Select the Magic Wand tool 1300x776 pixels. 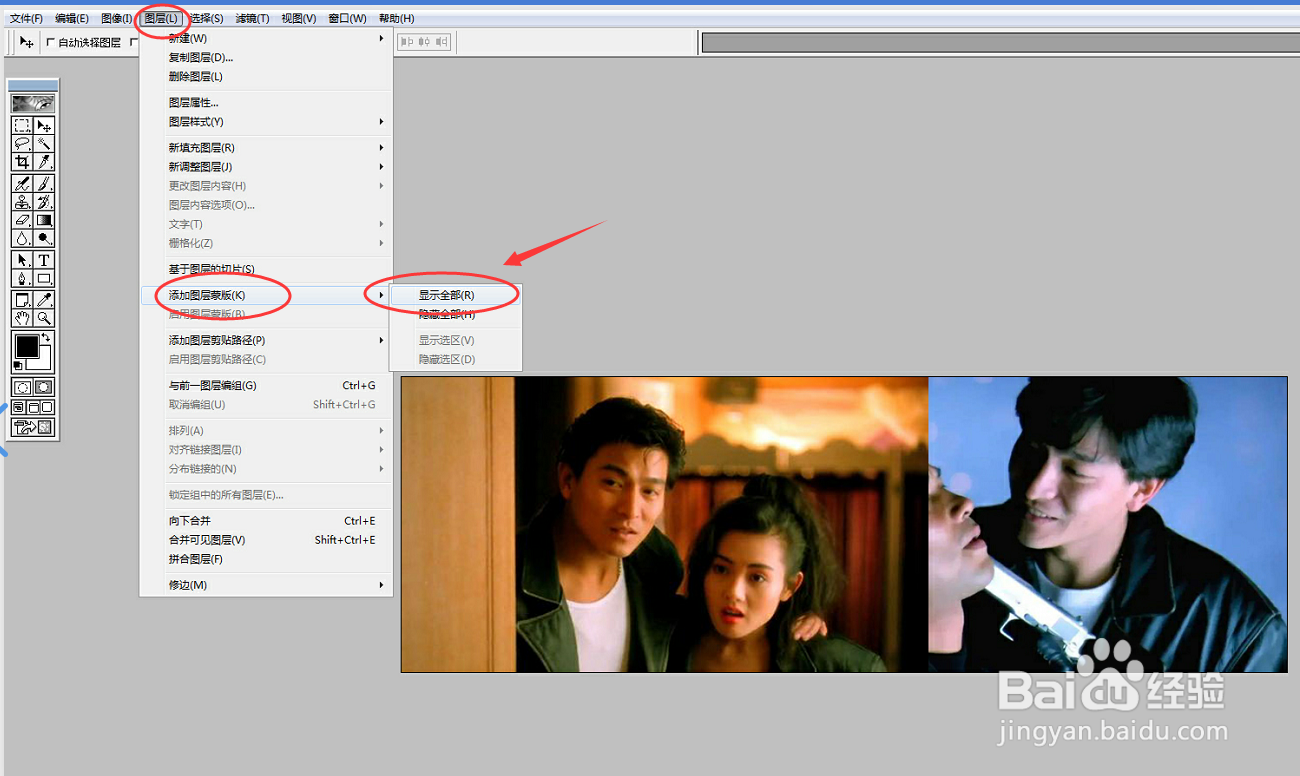44,144
